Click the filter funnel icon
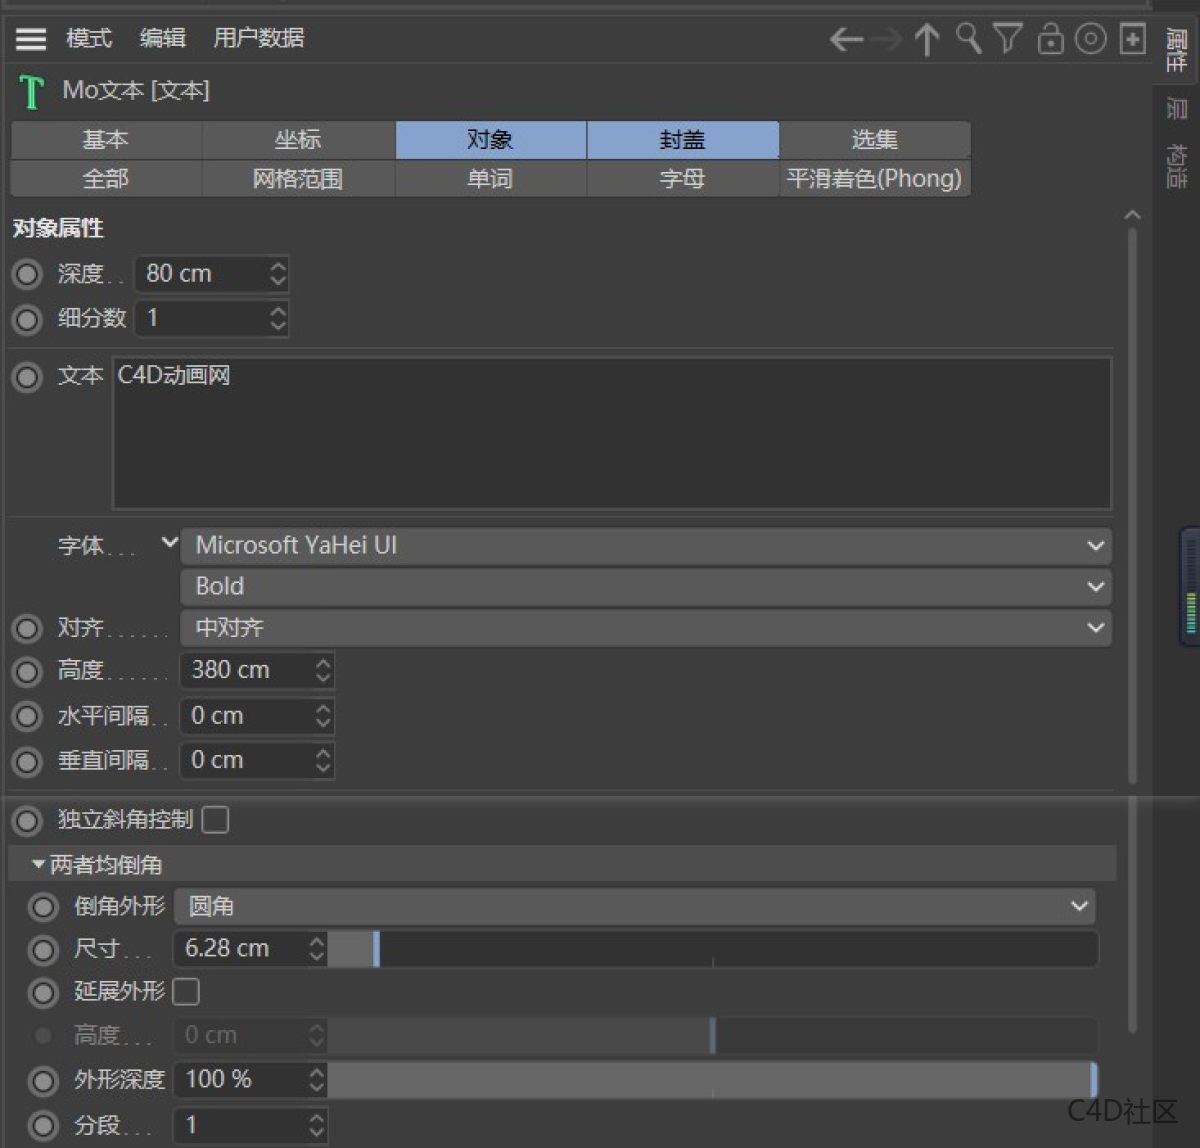Viewport: 1200px width, 1148px height. (1007, 40)
